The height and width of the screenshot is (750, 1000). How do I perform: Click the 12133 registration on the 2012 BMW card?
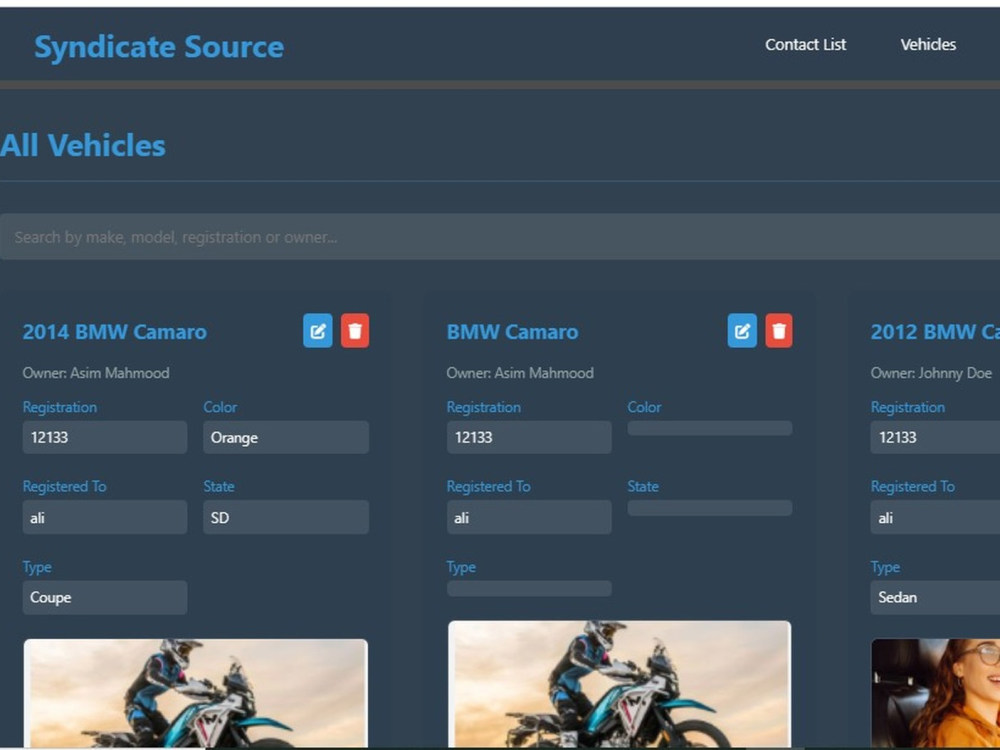935,437
